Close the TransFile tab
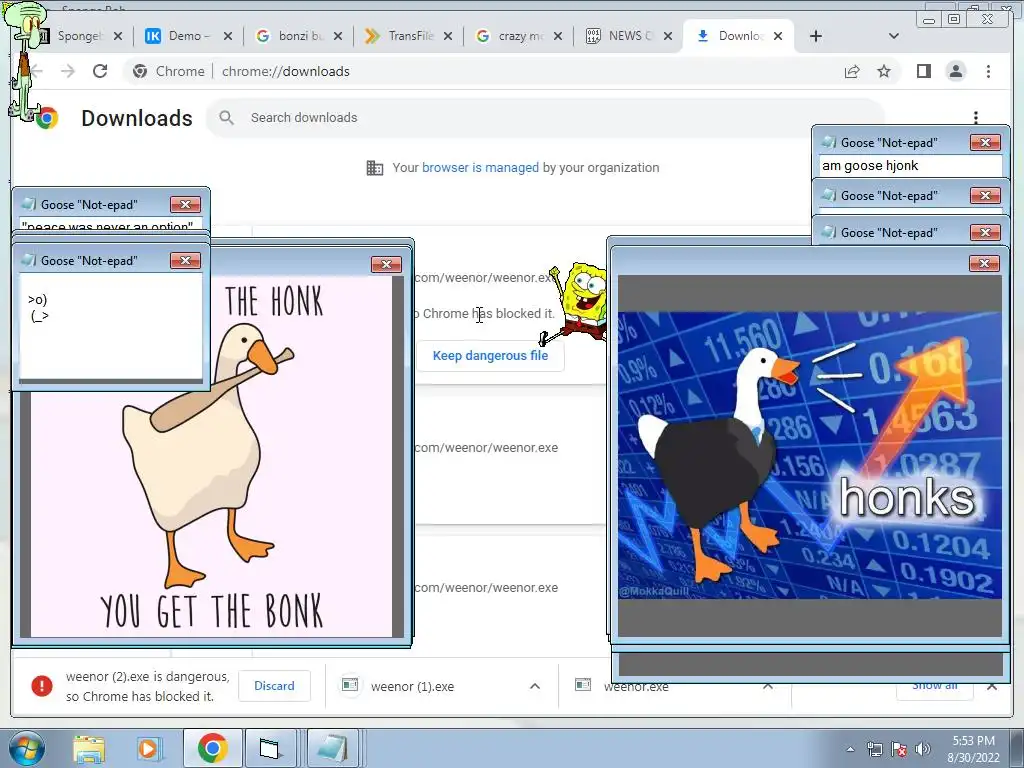 pos(448,36)
